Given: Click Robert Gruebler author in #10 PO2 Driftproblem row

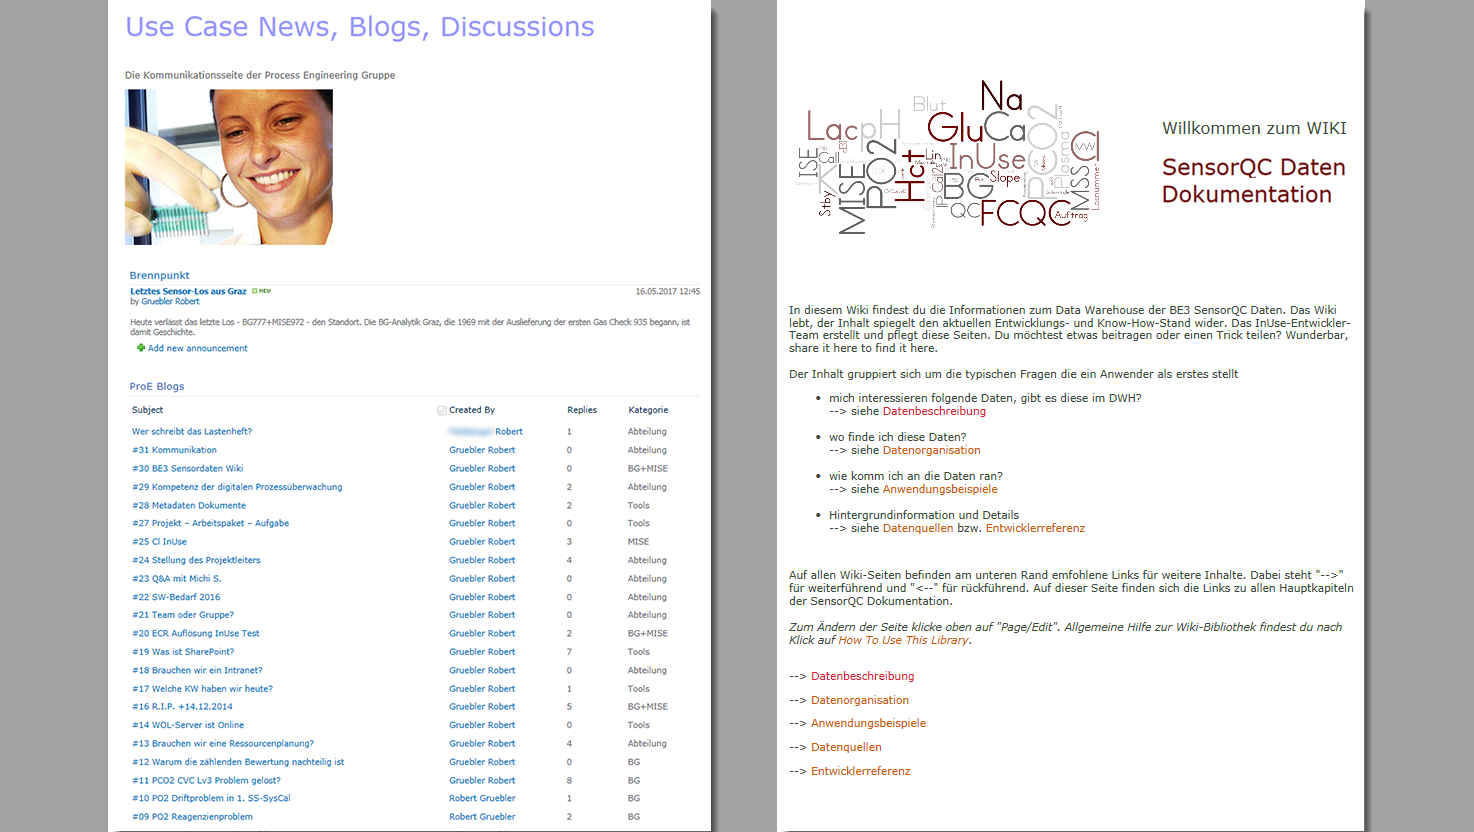Looking at the screenshot, I should pos(482,798).
